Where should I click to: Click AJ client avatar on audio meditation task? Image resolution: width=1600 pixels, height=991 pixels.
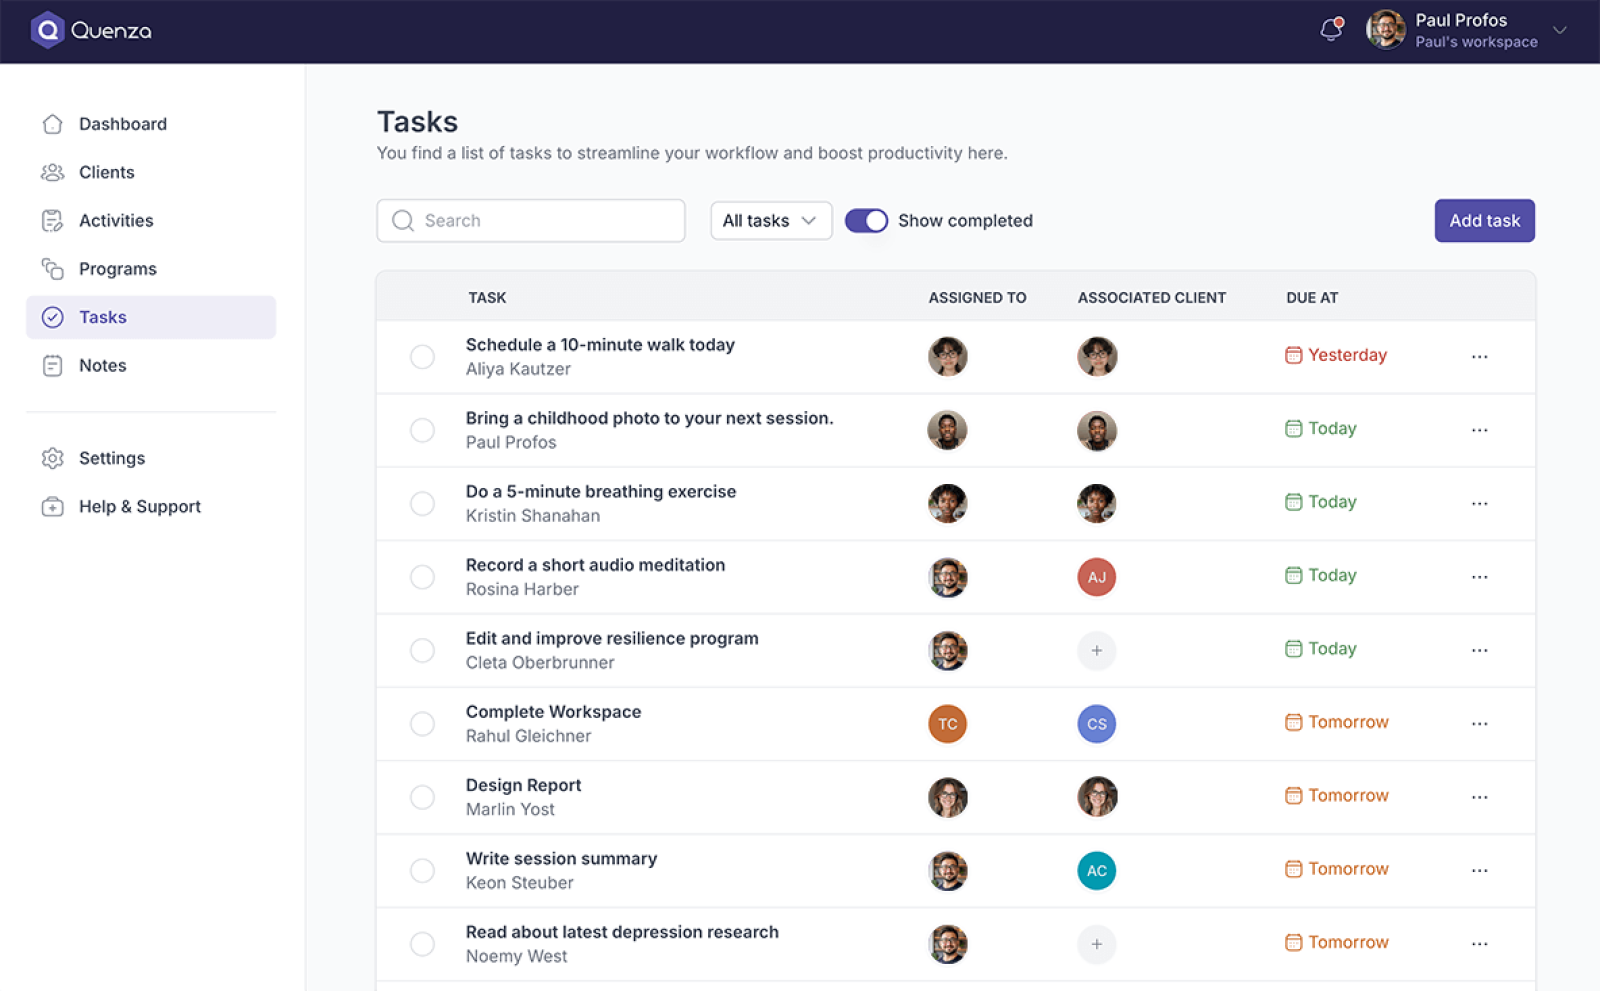coord(1096,577)
